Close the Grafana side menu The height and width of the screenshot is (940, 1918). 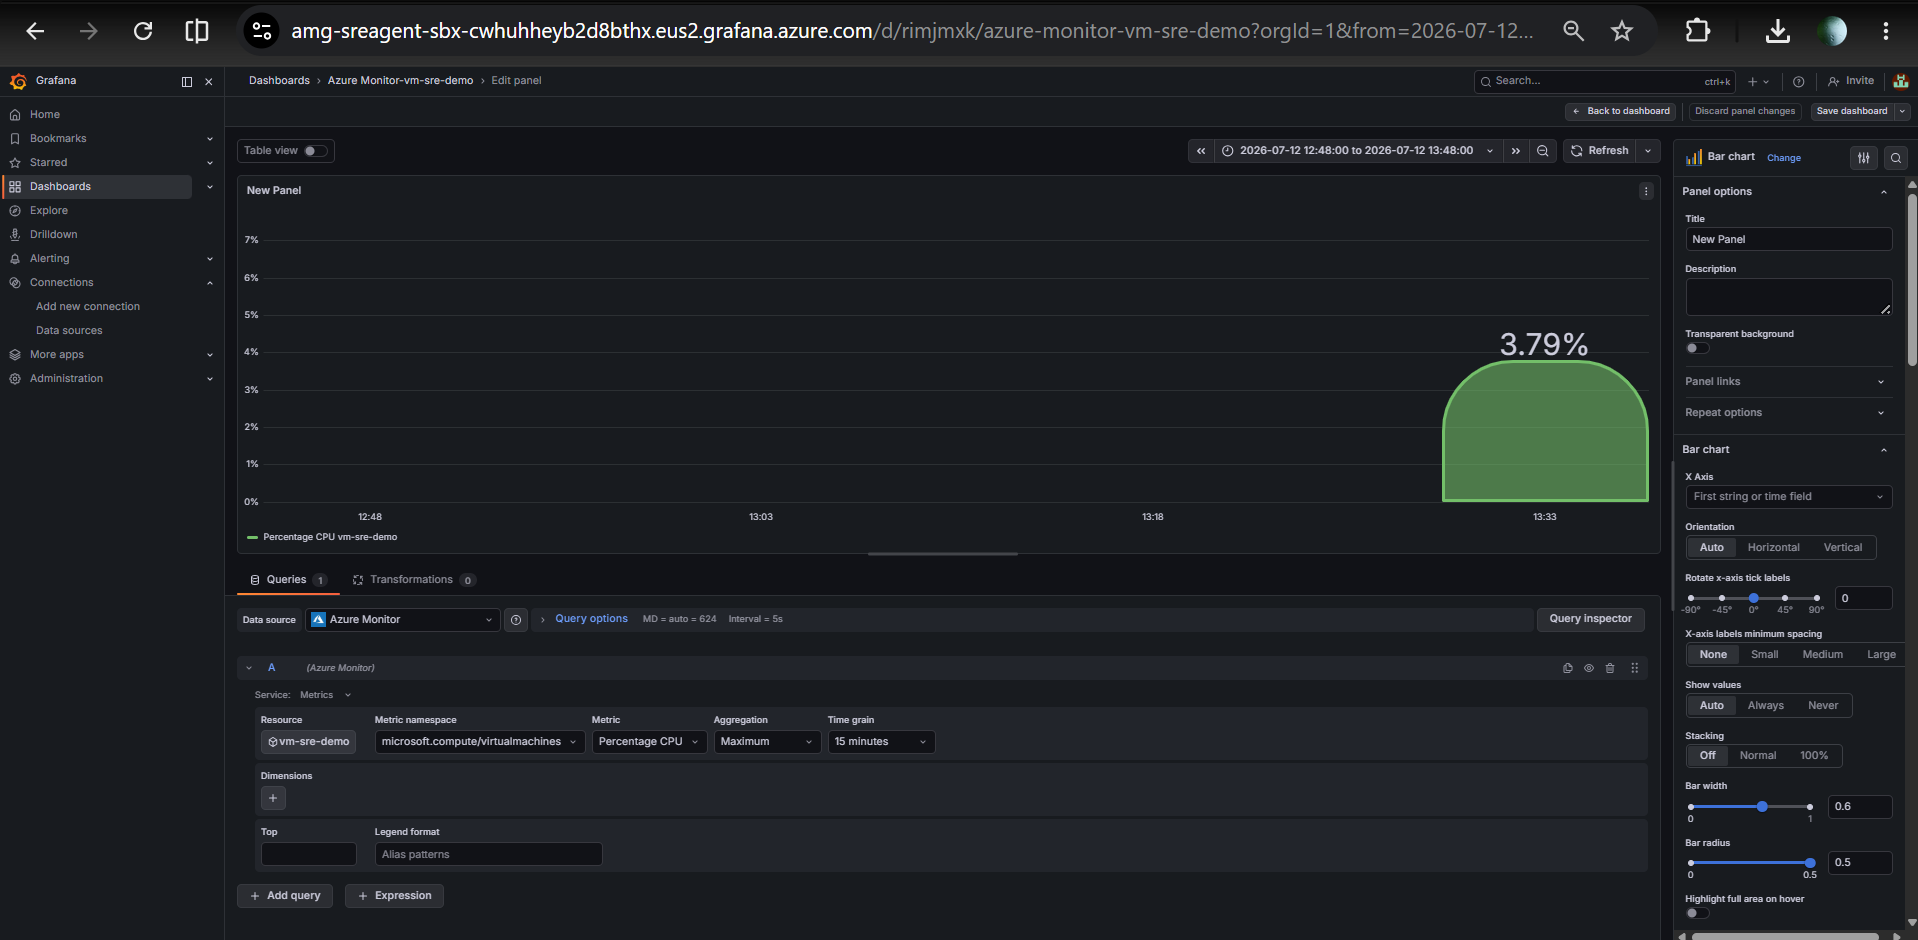(x=209, y=82)
